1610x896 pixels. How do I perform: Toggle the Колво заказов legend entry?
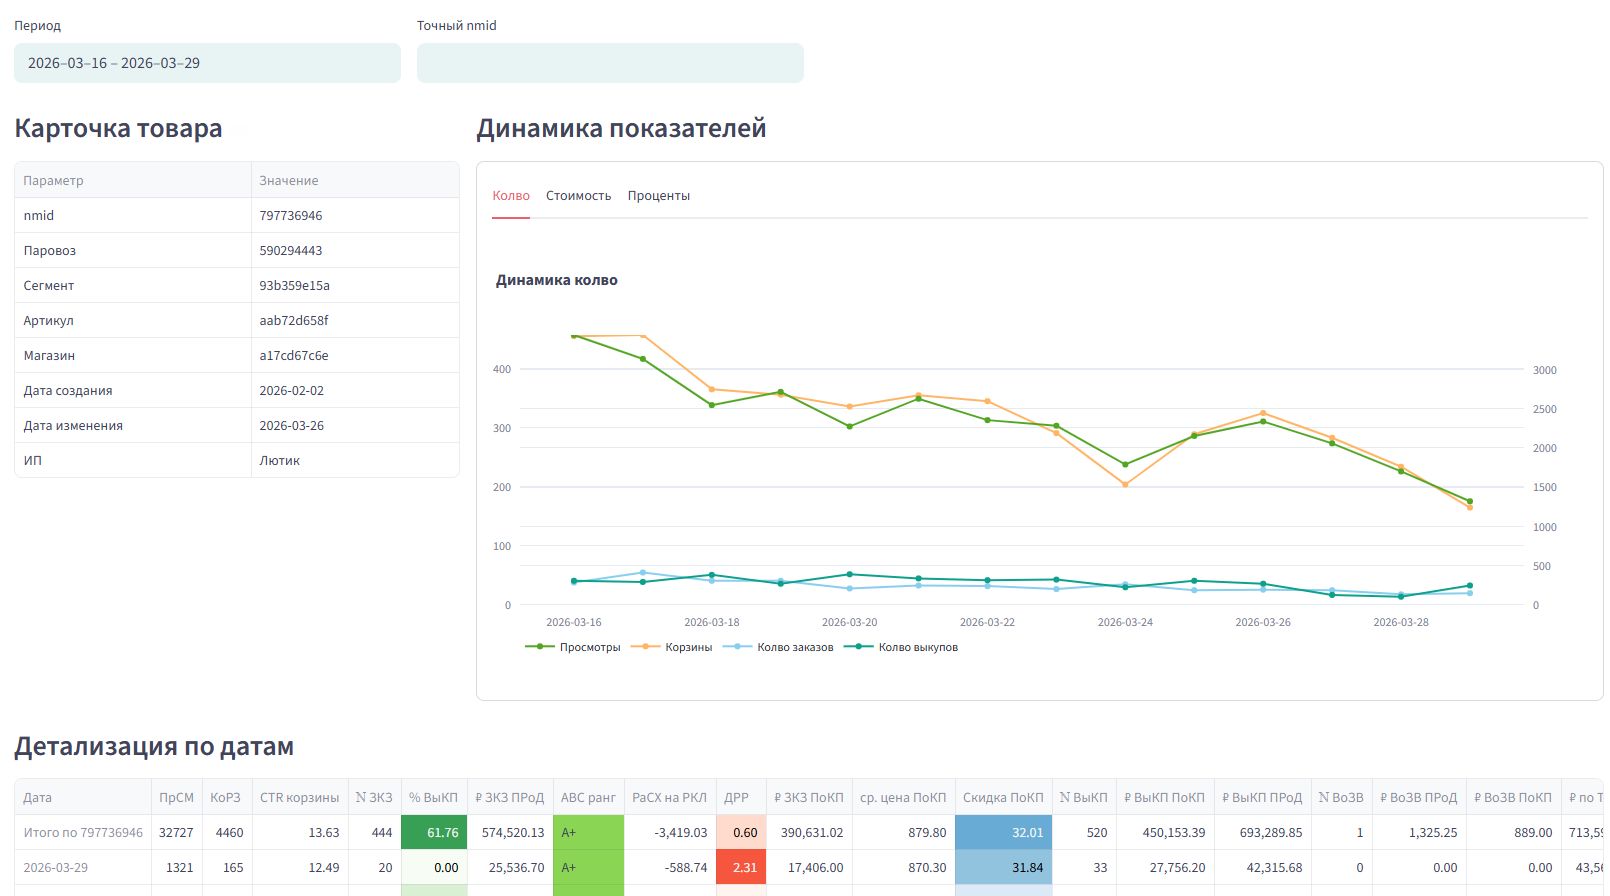click(x=778, y=647)
